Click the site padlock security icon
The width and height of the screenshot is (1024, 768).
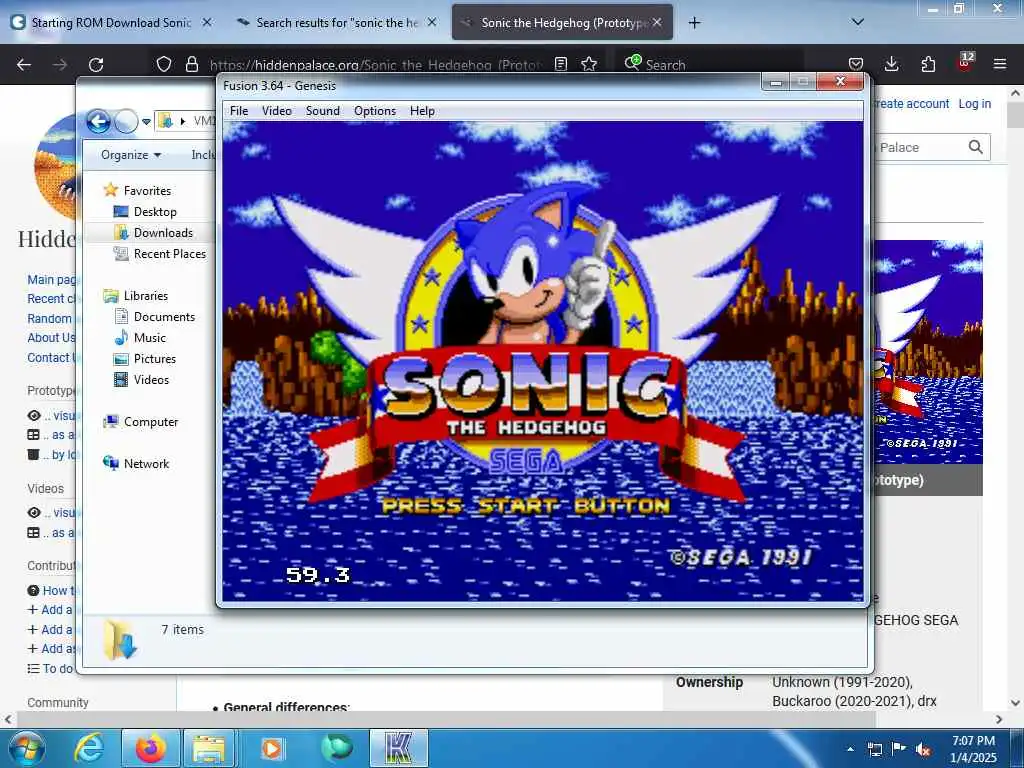191,64
